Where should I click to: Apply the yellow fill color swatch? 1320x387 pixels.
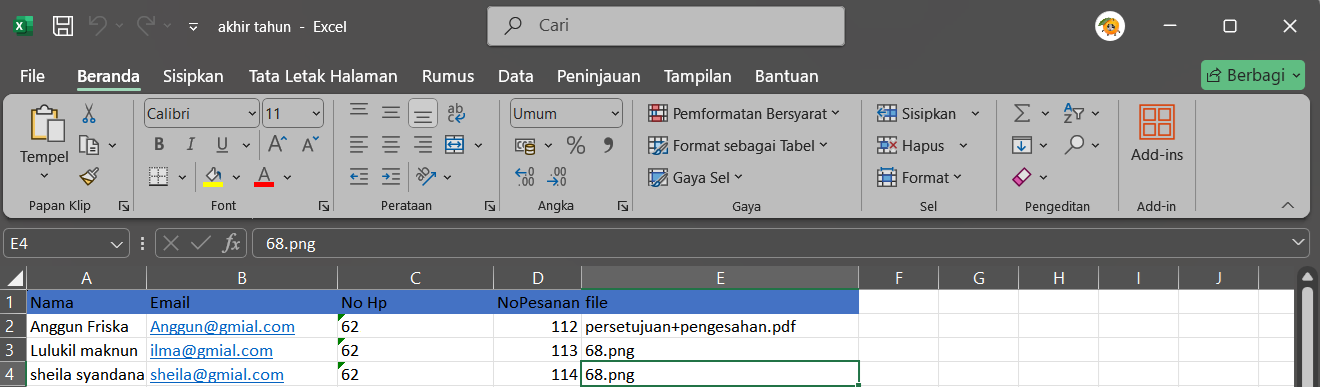[x=213, y=177]
